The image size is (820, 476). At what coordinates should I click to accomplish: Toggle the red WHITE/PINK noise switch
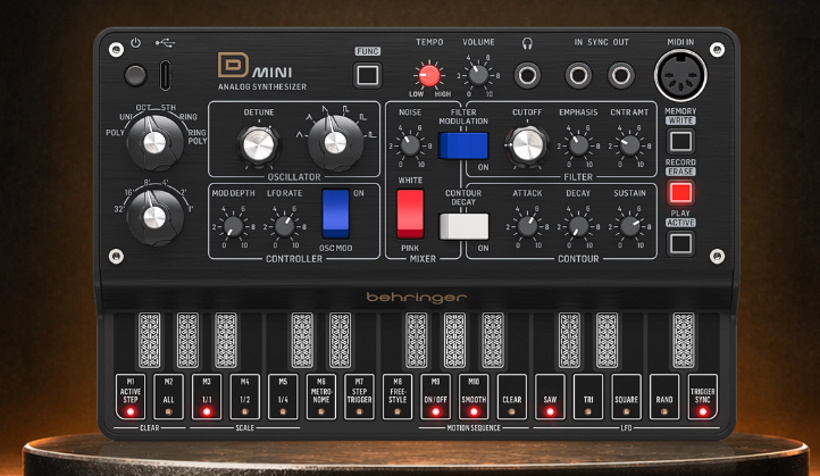click(x=411, y=214)
